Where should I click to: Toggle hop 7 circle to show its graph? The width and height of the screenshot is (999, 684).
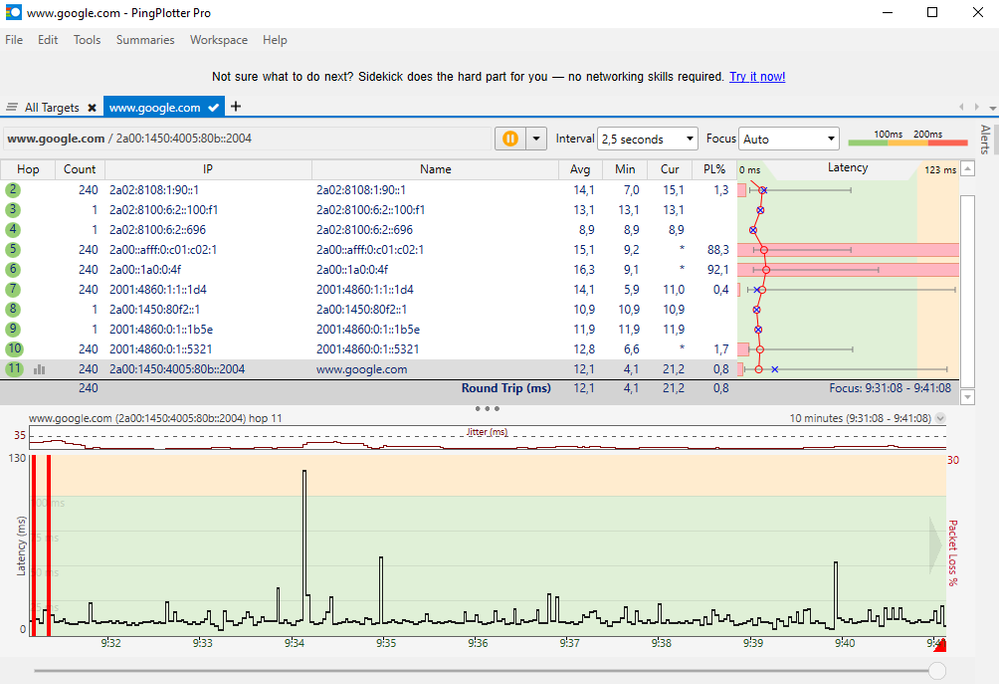[x=13, y=289]
